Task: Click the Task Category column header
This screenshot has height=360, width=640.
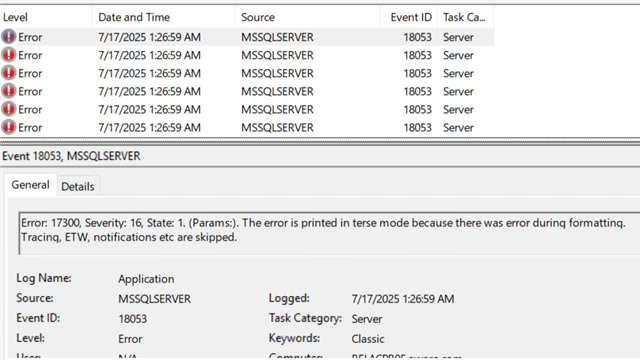Action: (466, 17)
